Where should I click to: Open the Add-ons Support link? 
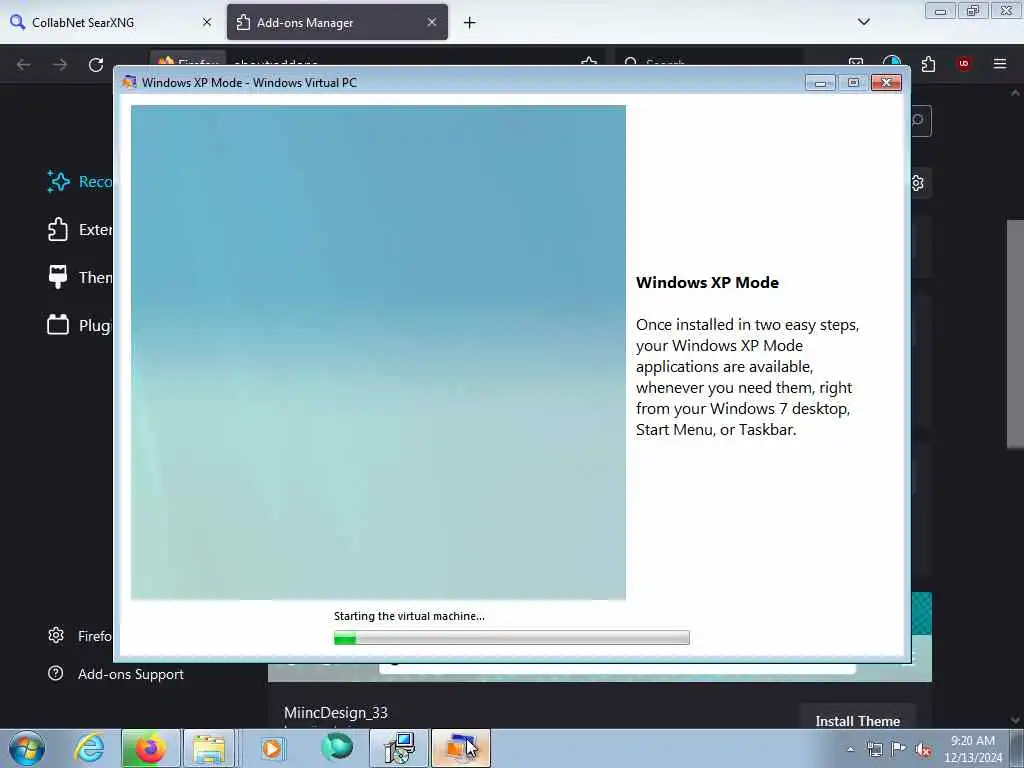116,674
